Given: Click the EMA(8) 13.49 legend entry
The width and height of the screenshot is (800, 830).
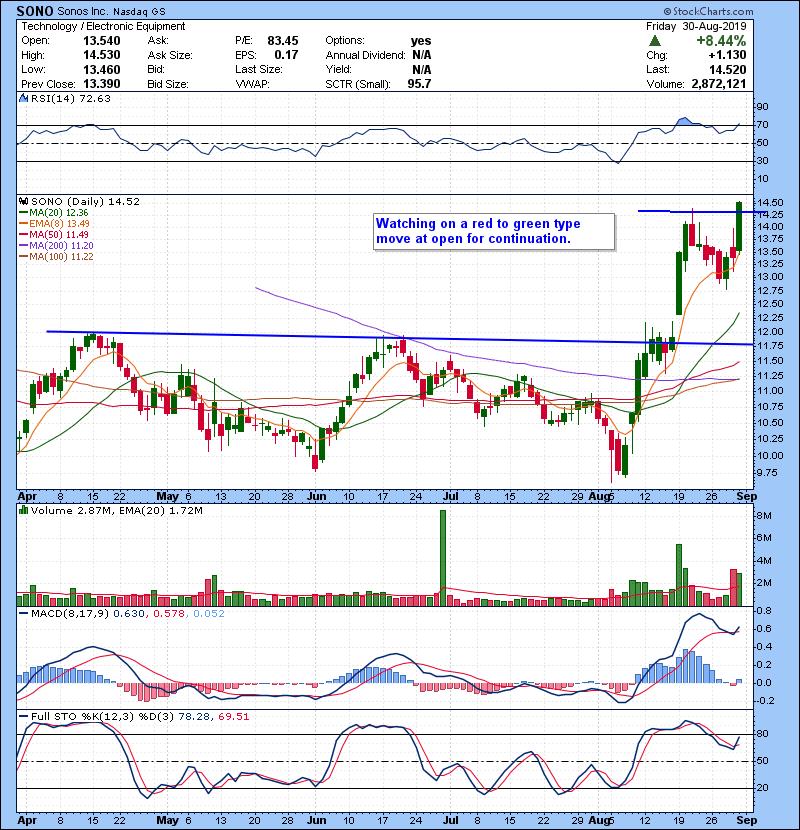Looking at the screenshot, I should click(x=54, y=223).
